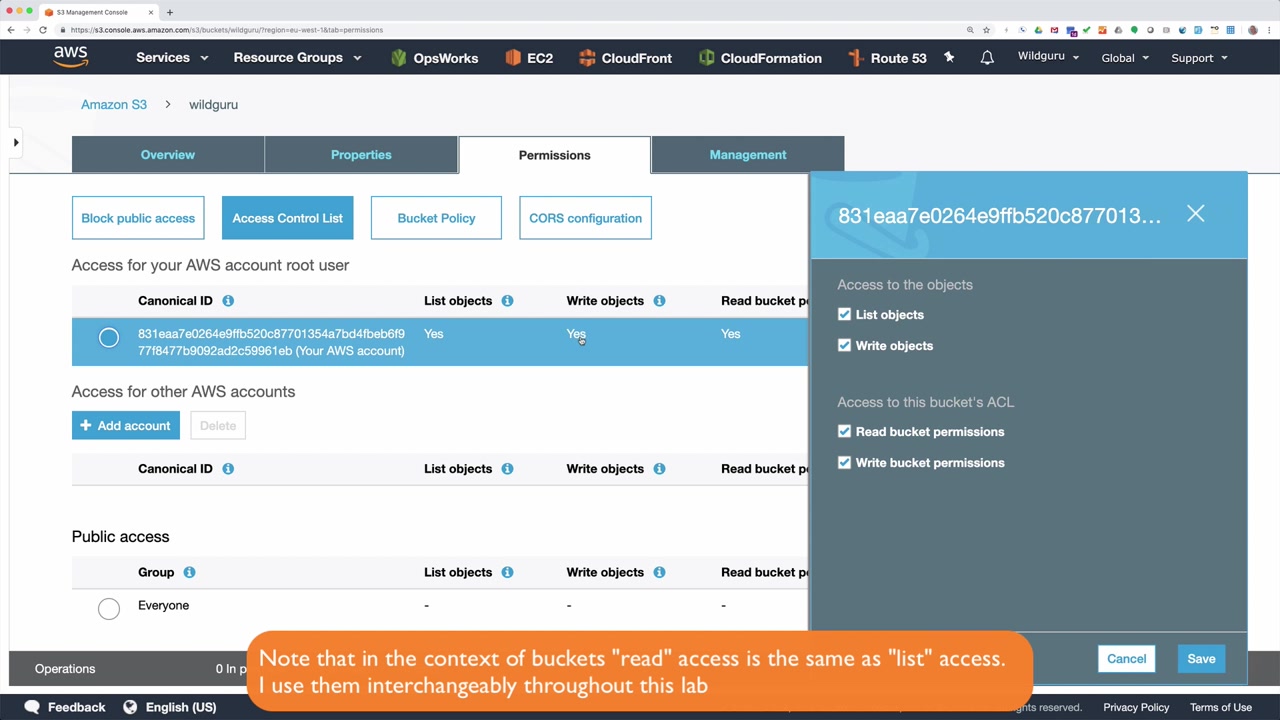This screenshot has width=1280, height=720.
Task: Close the S3 Management Console browser tab
Action: point(151,12)
